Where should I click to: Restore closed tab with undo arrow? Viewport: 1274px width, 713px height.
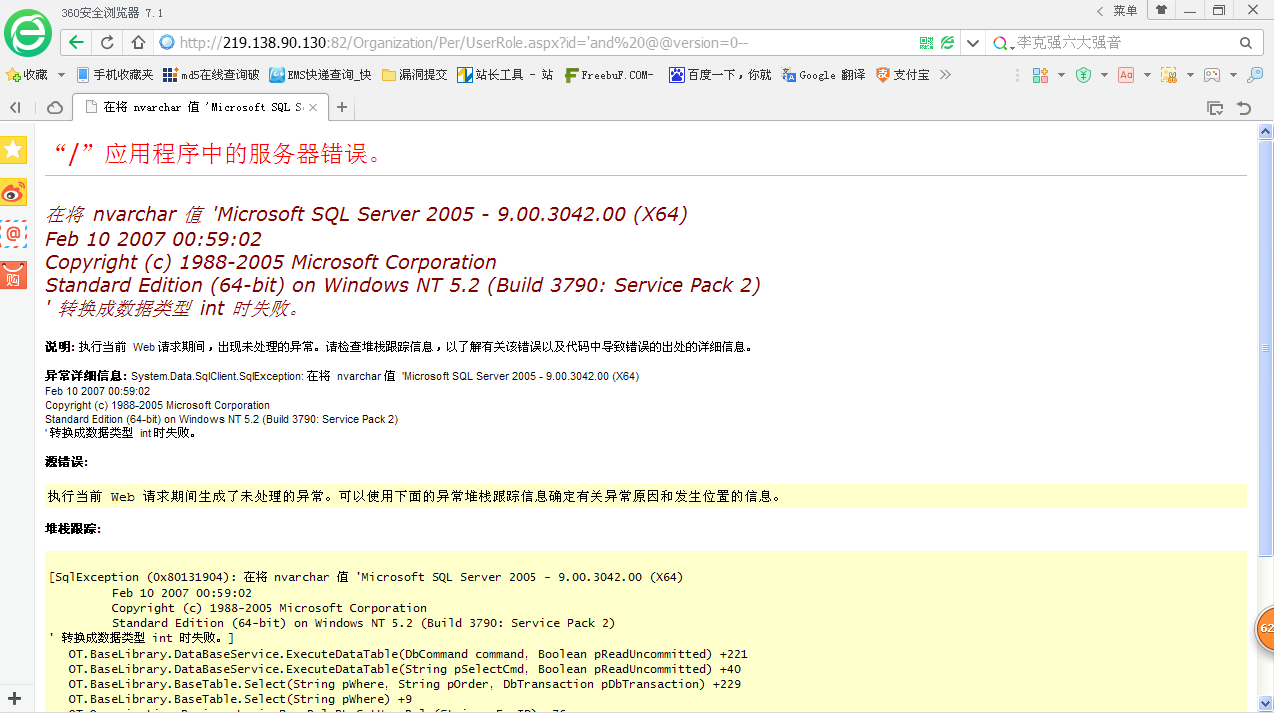click(1244, 107)
